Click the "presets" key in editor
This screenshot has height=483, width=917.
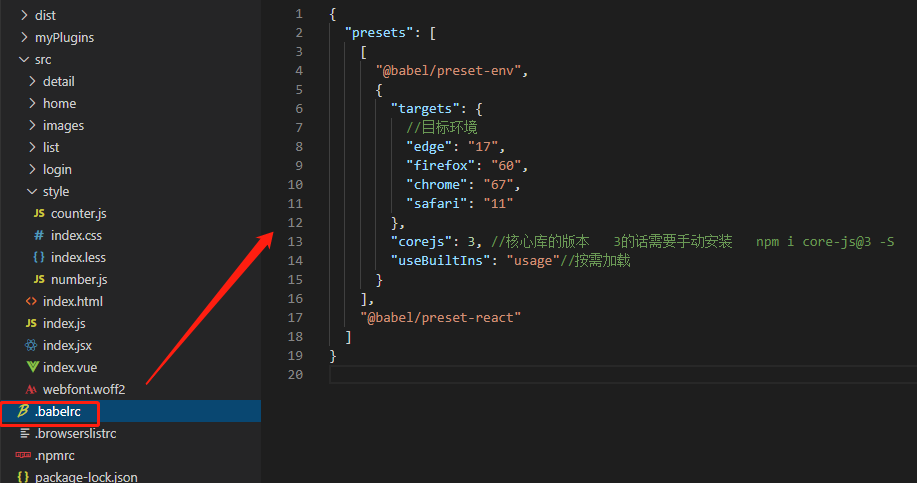click(x=379, y=33)
